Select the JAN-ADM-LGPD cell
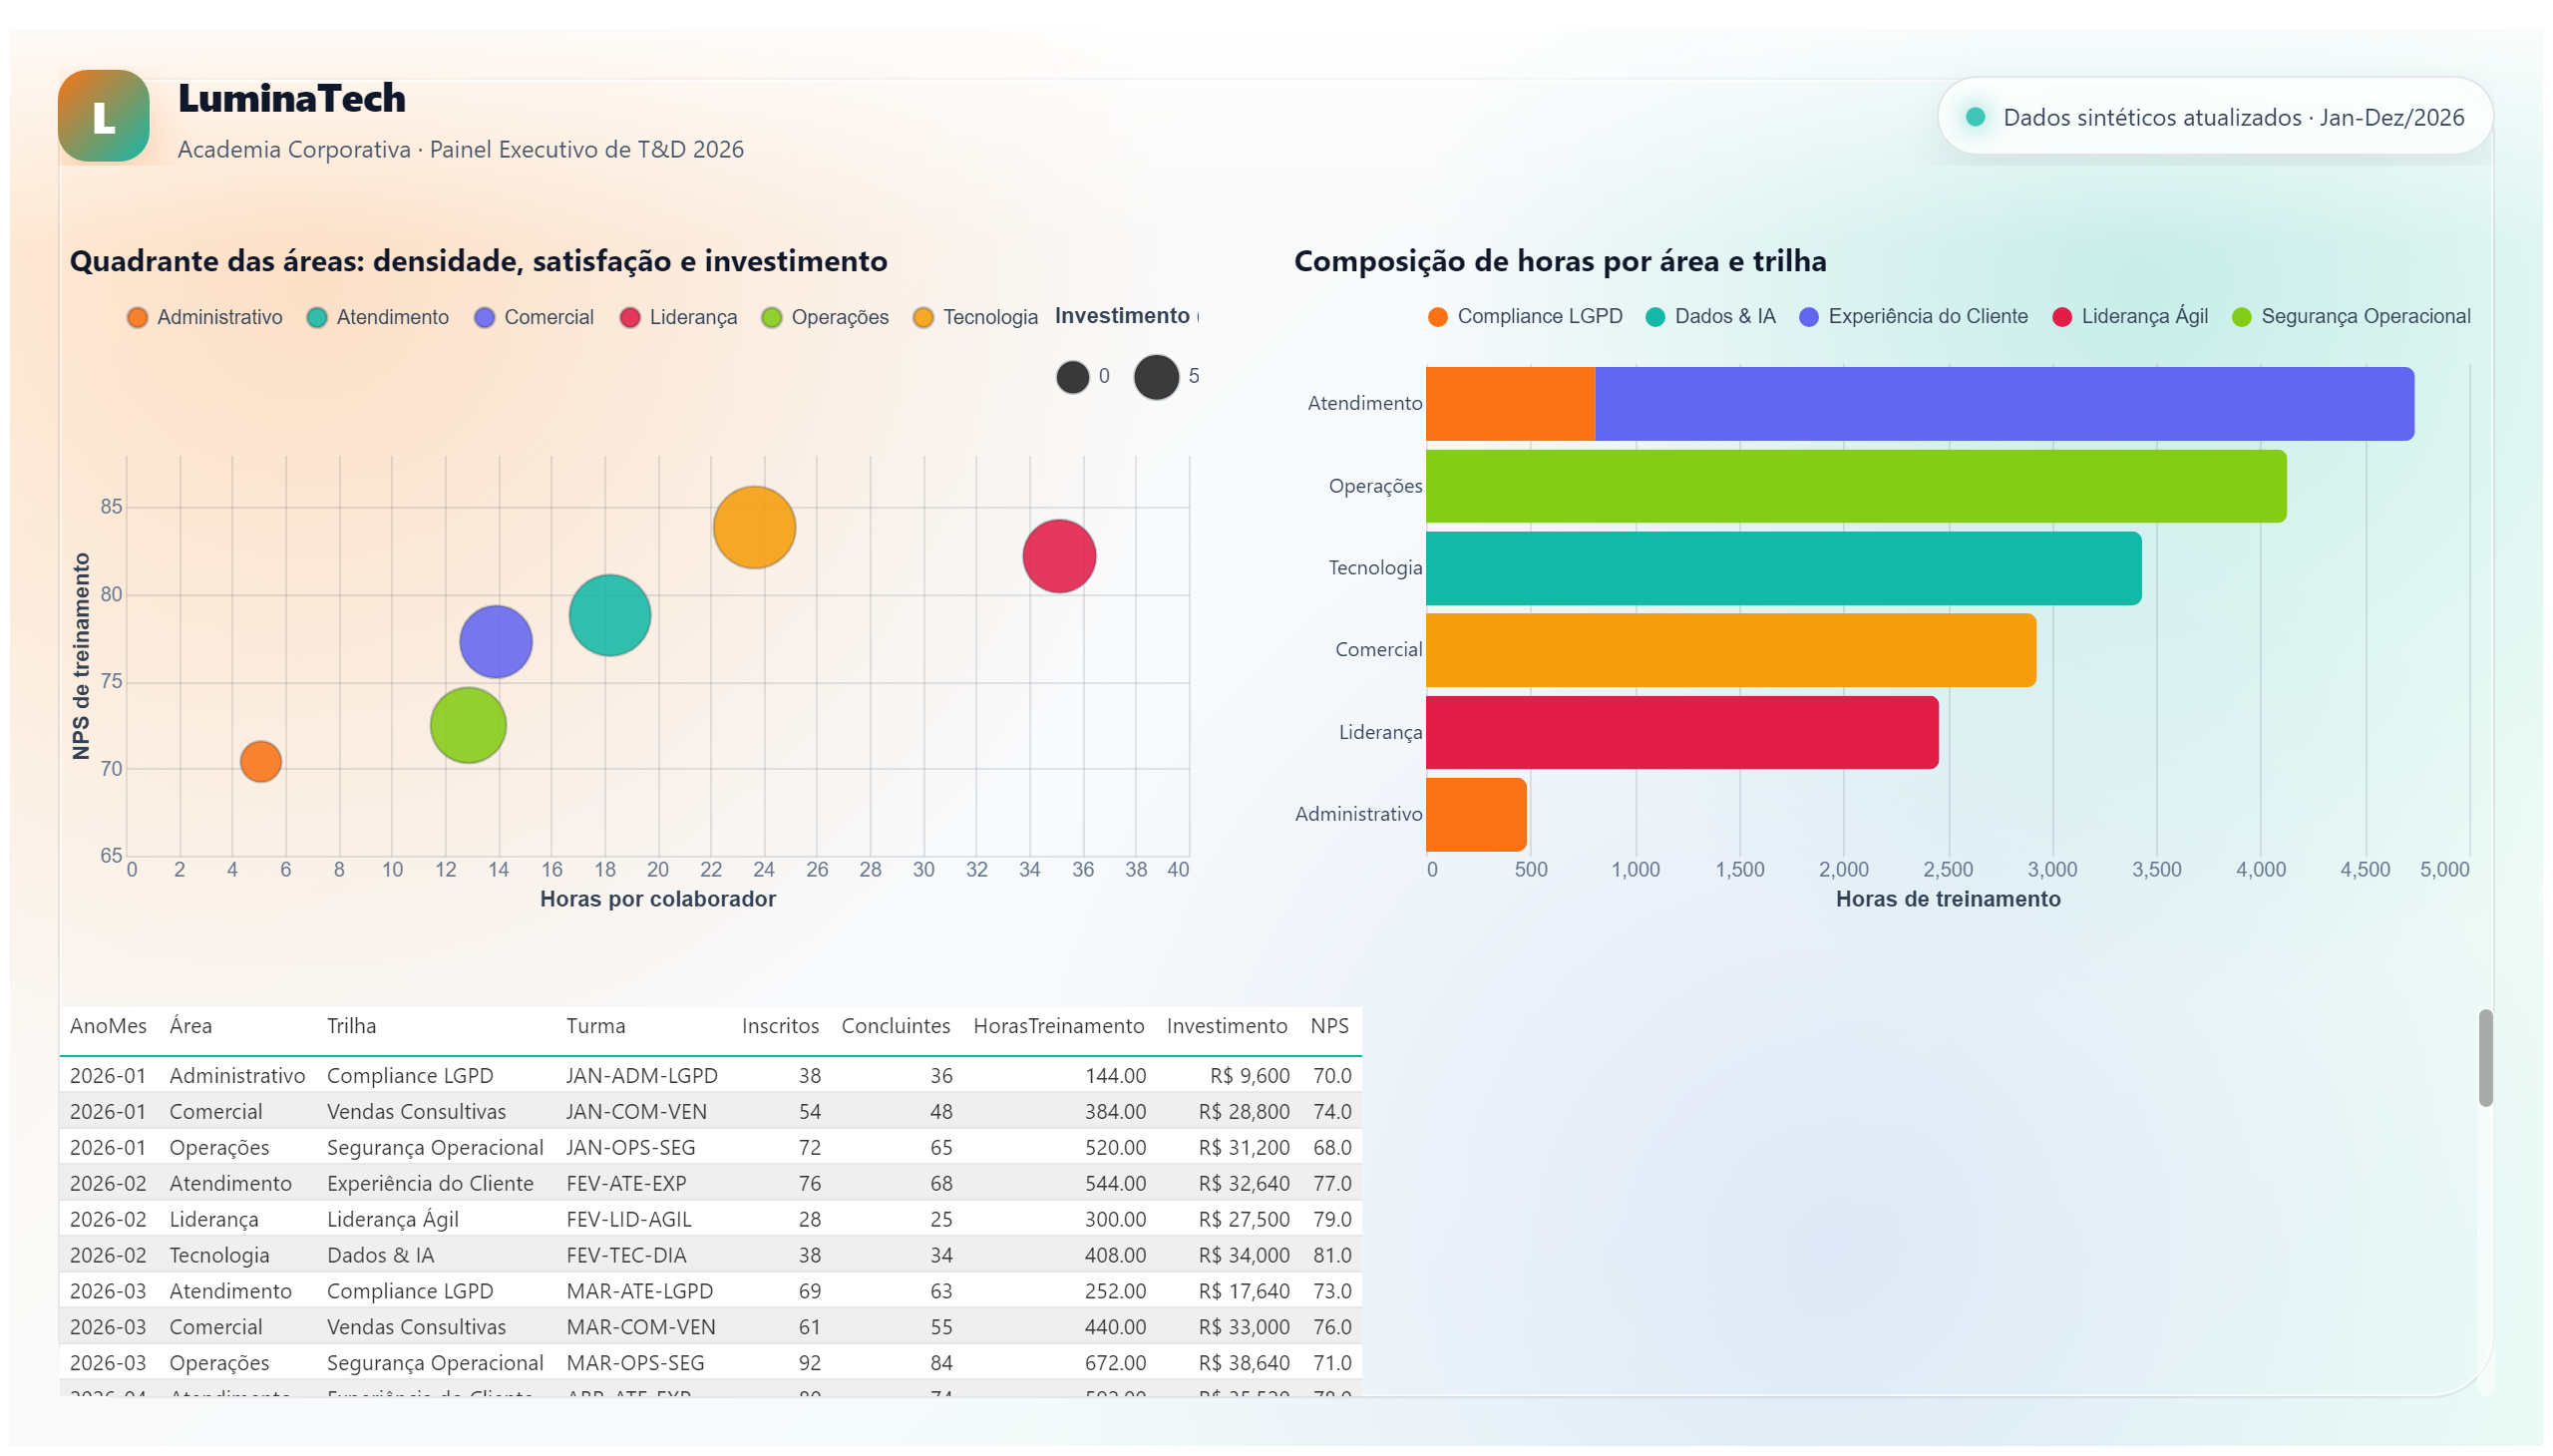Viewport: 2553px width, 1456px height. [x=641, y=1077]
